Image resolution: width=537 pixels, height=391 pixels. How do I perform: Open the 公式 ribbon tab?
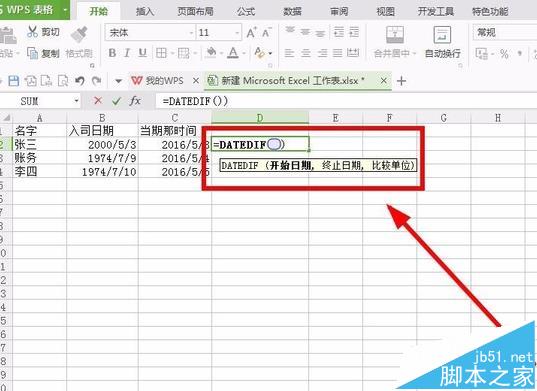pyautogui.click(x=246, y=11)
